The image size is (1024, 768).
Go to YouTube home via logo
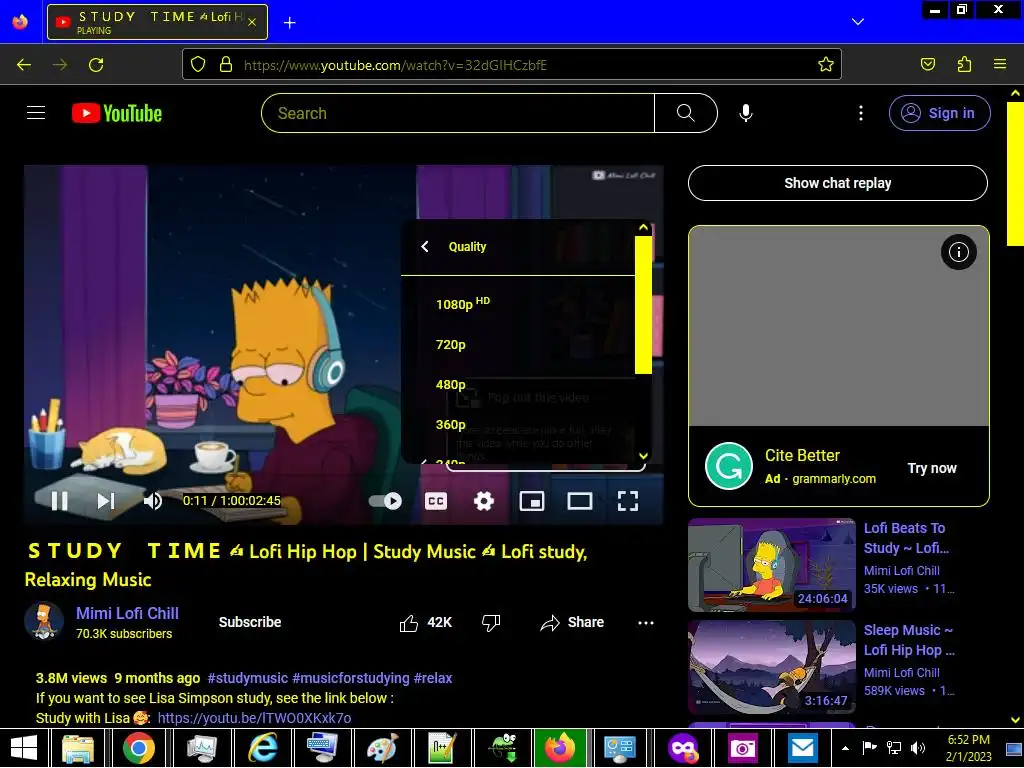pyautogui.click(x=117, y=113)
